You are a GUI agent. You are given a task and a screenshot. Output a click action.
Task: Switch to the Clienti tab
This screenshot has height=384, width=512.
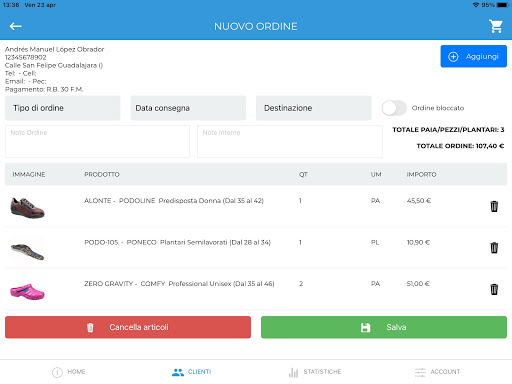pyautogui.click(x=192, y=372)
